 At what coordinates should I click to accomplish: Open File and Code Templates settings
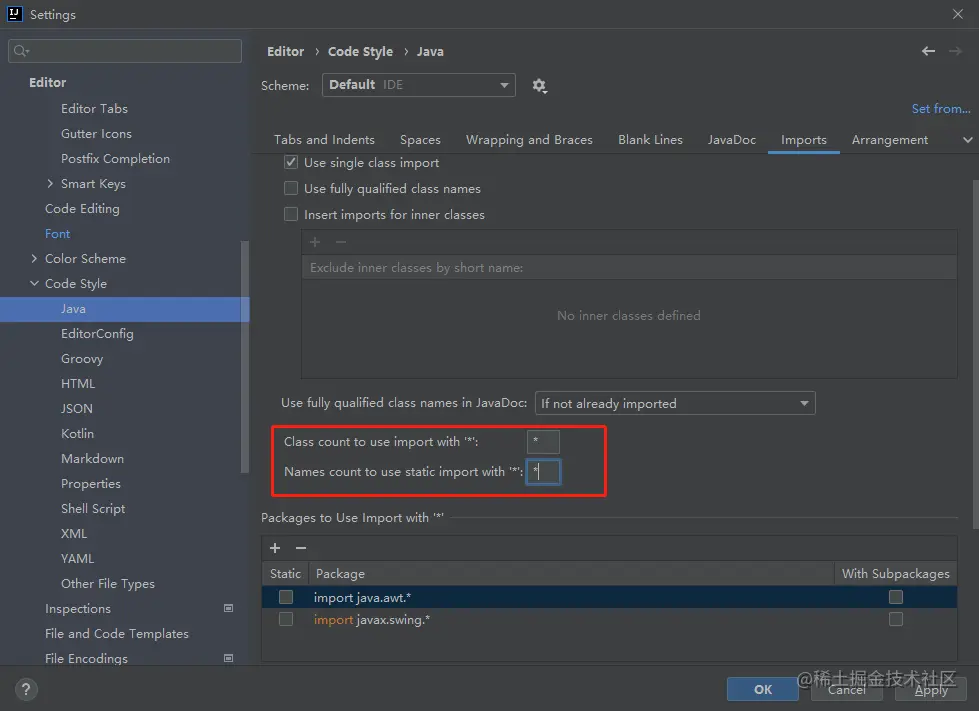[117, 633]
